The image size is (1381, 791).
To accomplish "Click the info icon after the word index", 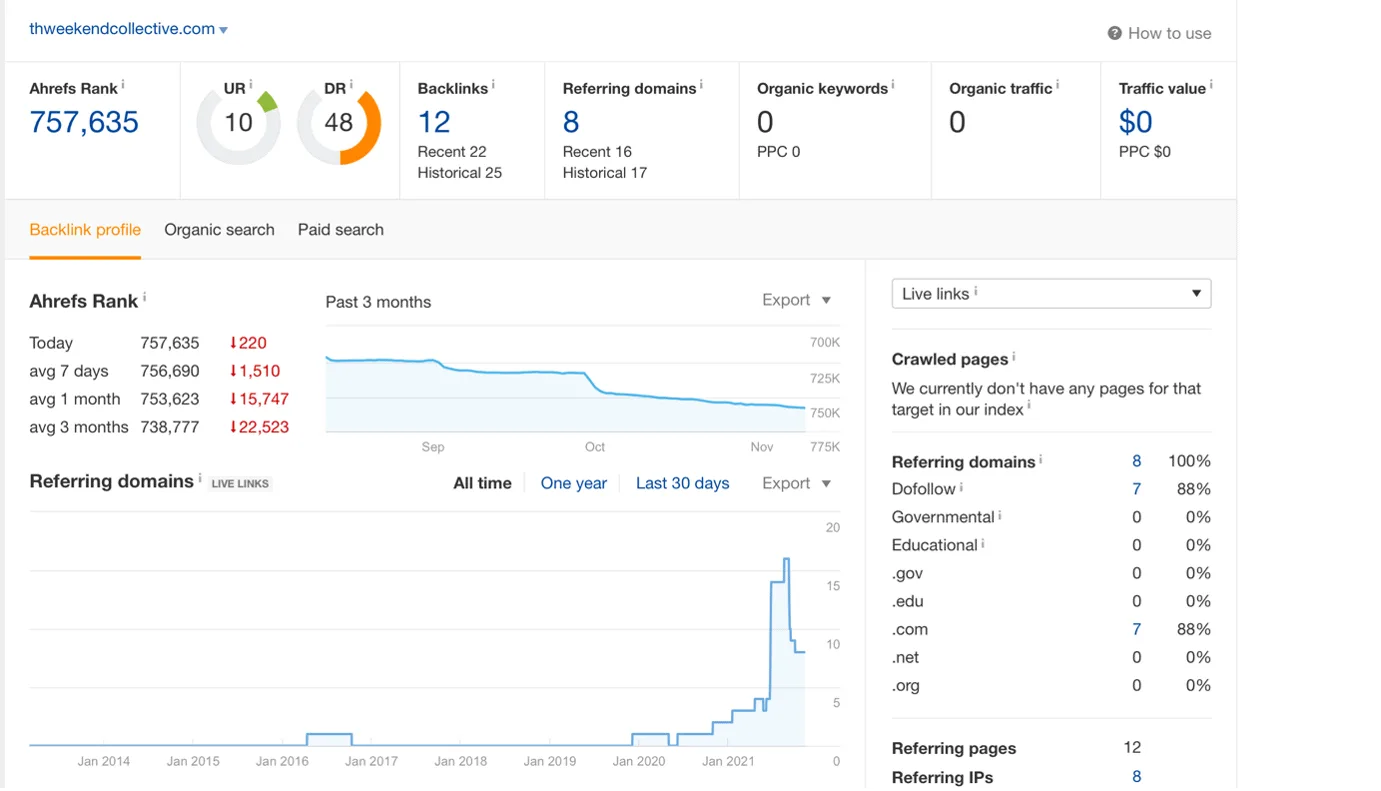I will 1029,406.
